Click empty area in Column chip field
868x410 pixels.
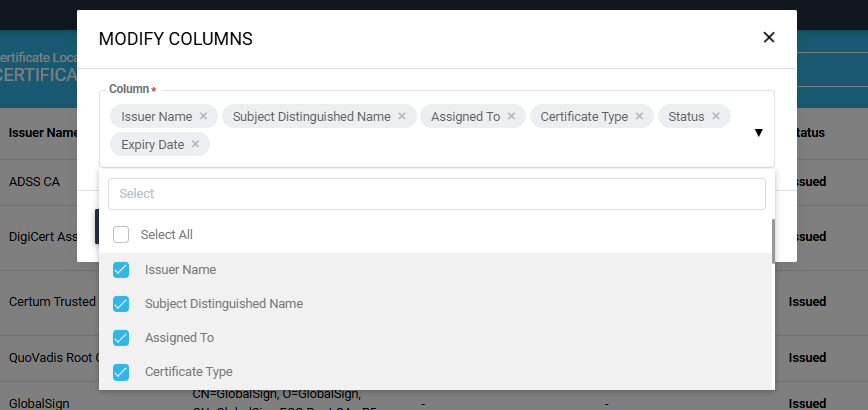[450, 145]
